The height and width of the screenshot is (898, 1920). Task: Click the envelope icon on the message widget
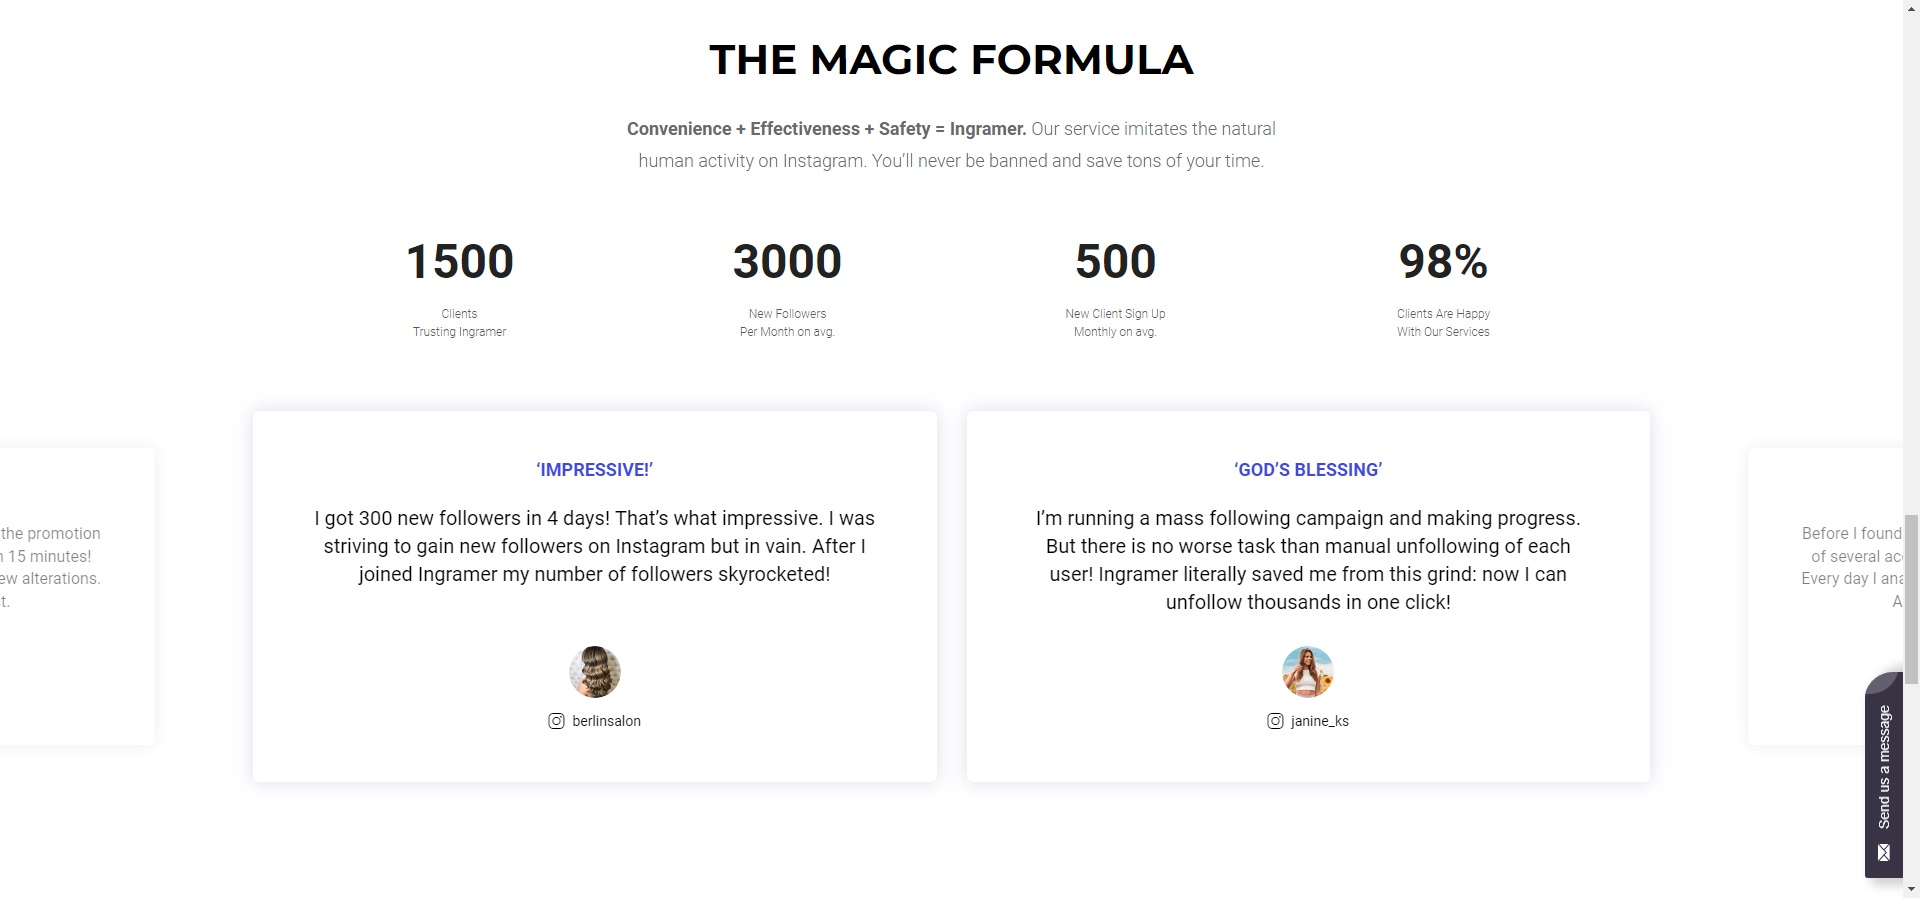[x=1884, y=853]
